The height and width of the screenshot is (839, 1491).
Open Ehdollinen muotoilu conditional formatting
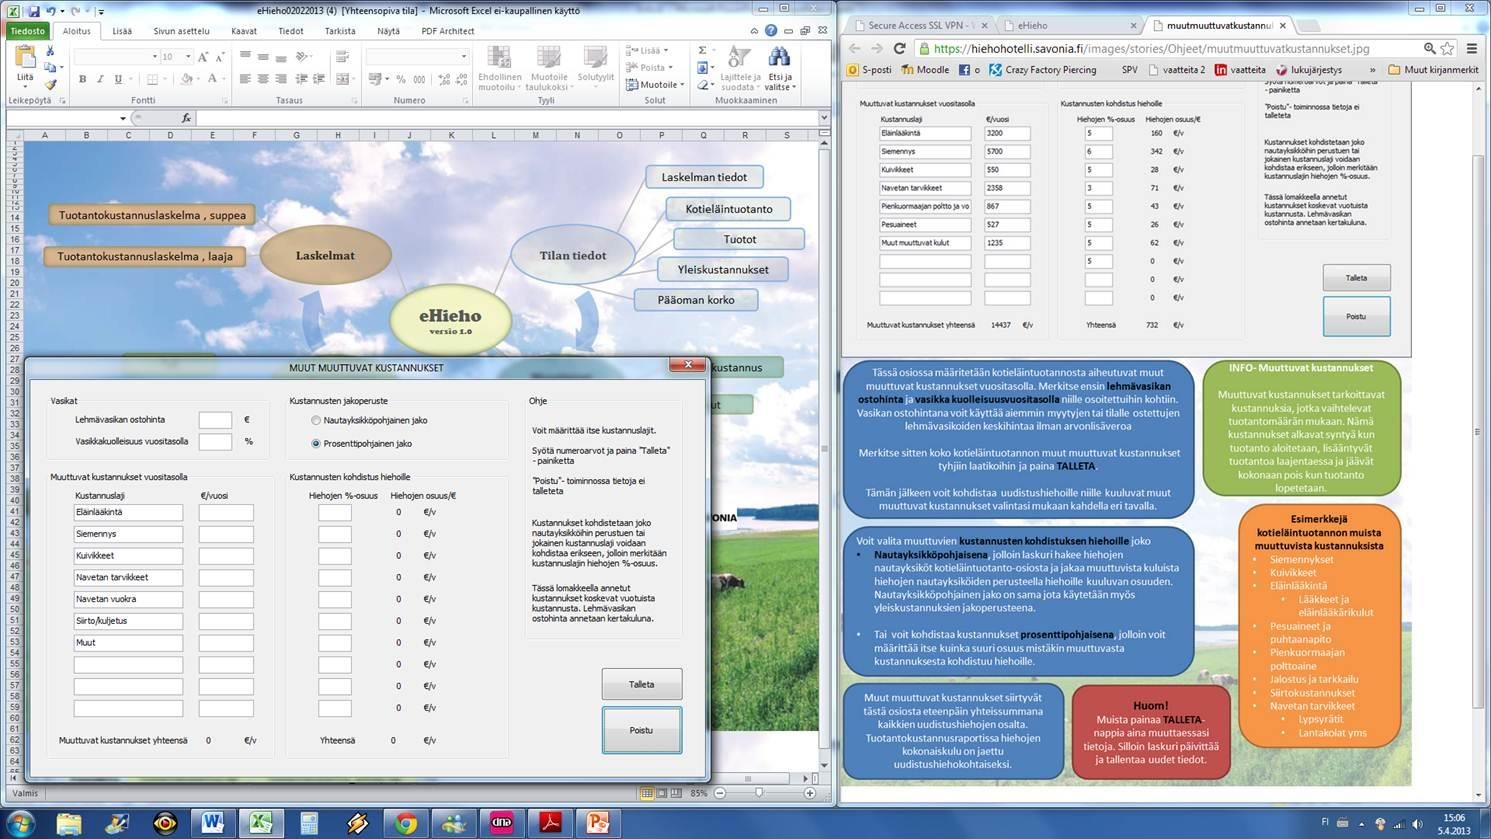coord(499,68)
